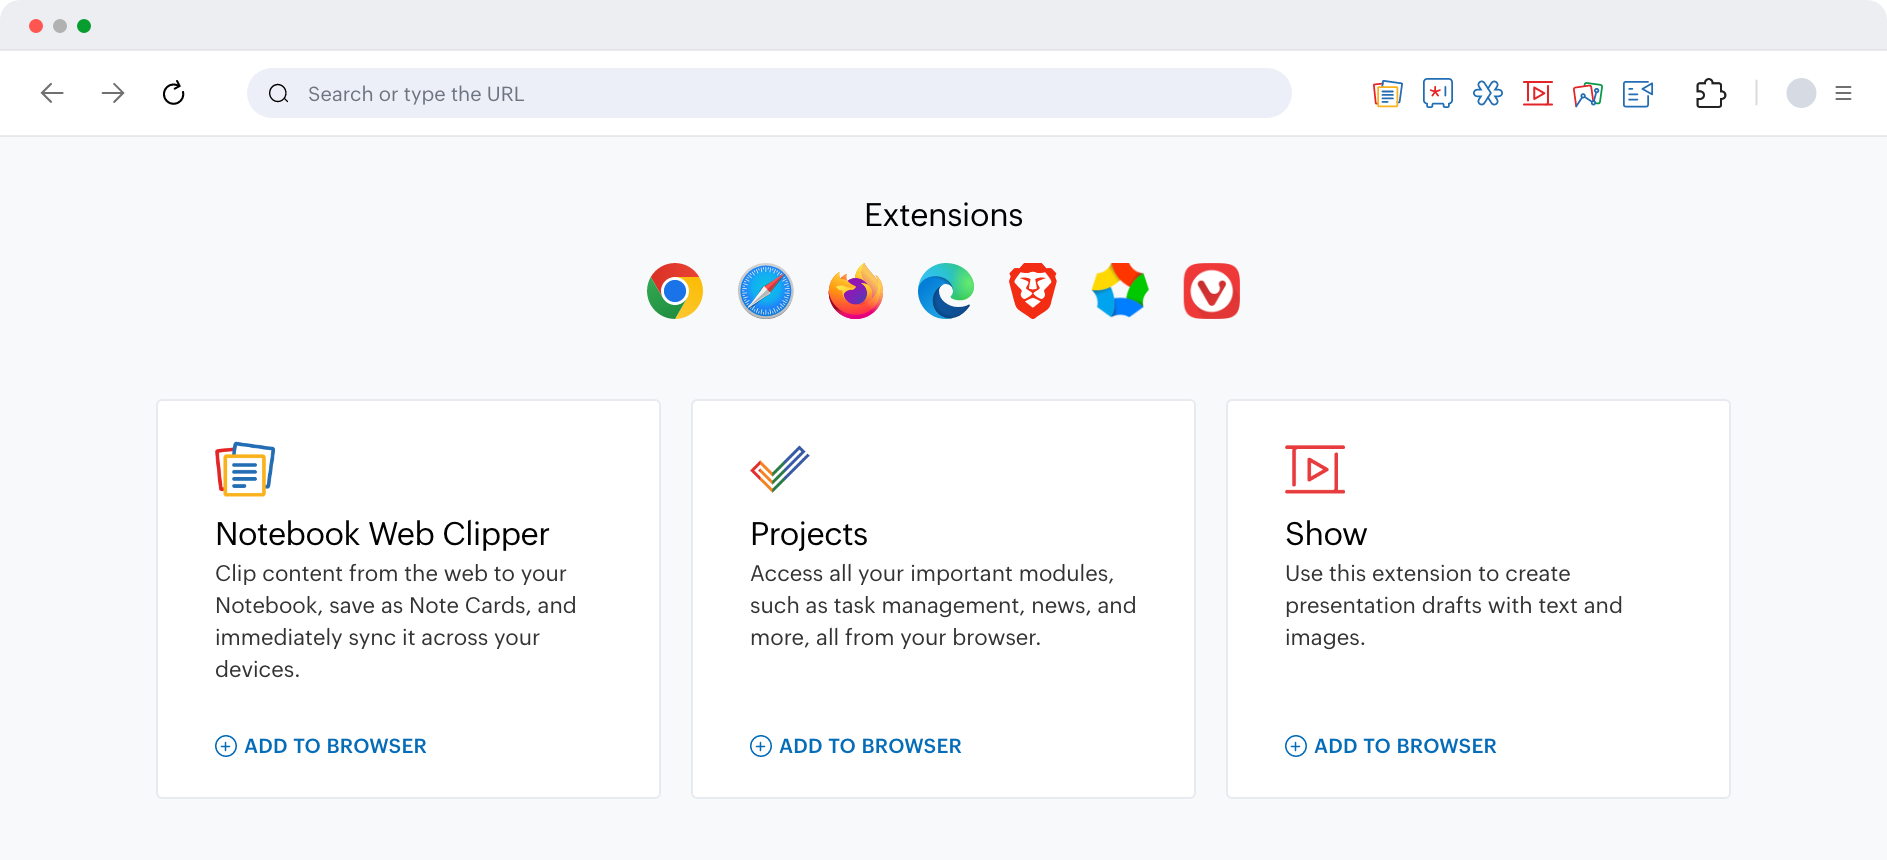
Task: Click the Notebook Web Clipper title
Action: (382, 534)
